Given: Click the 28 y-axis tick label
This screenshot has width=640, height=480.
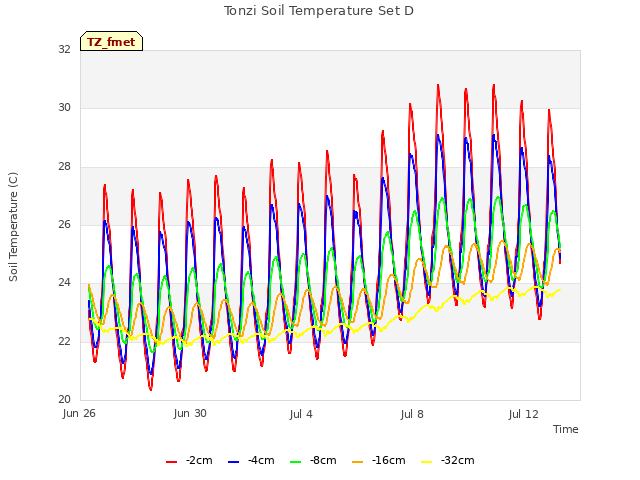Looking at the screenshot, I should click(x=64, y=167).
